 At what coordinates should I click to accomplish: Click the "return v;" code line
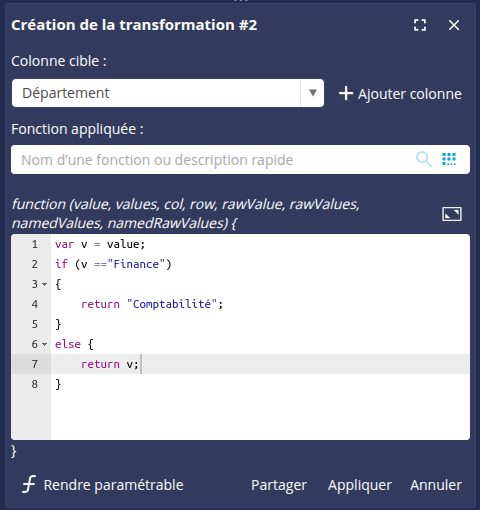click(x=110, y=364)
